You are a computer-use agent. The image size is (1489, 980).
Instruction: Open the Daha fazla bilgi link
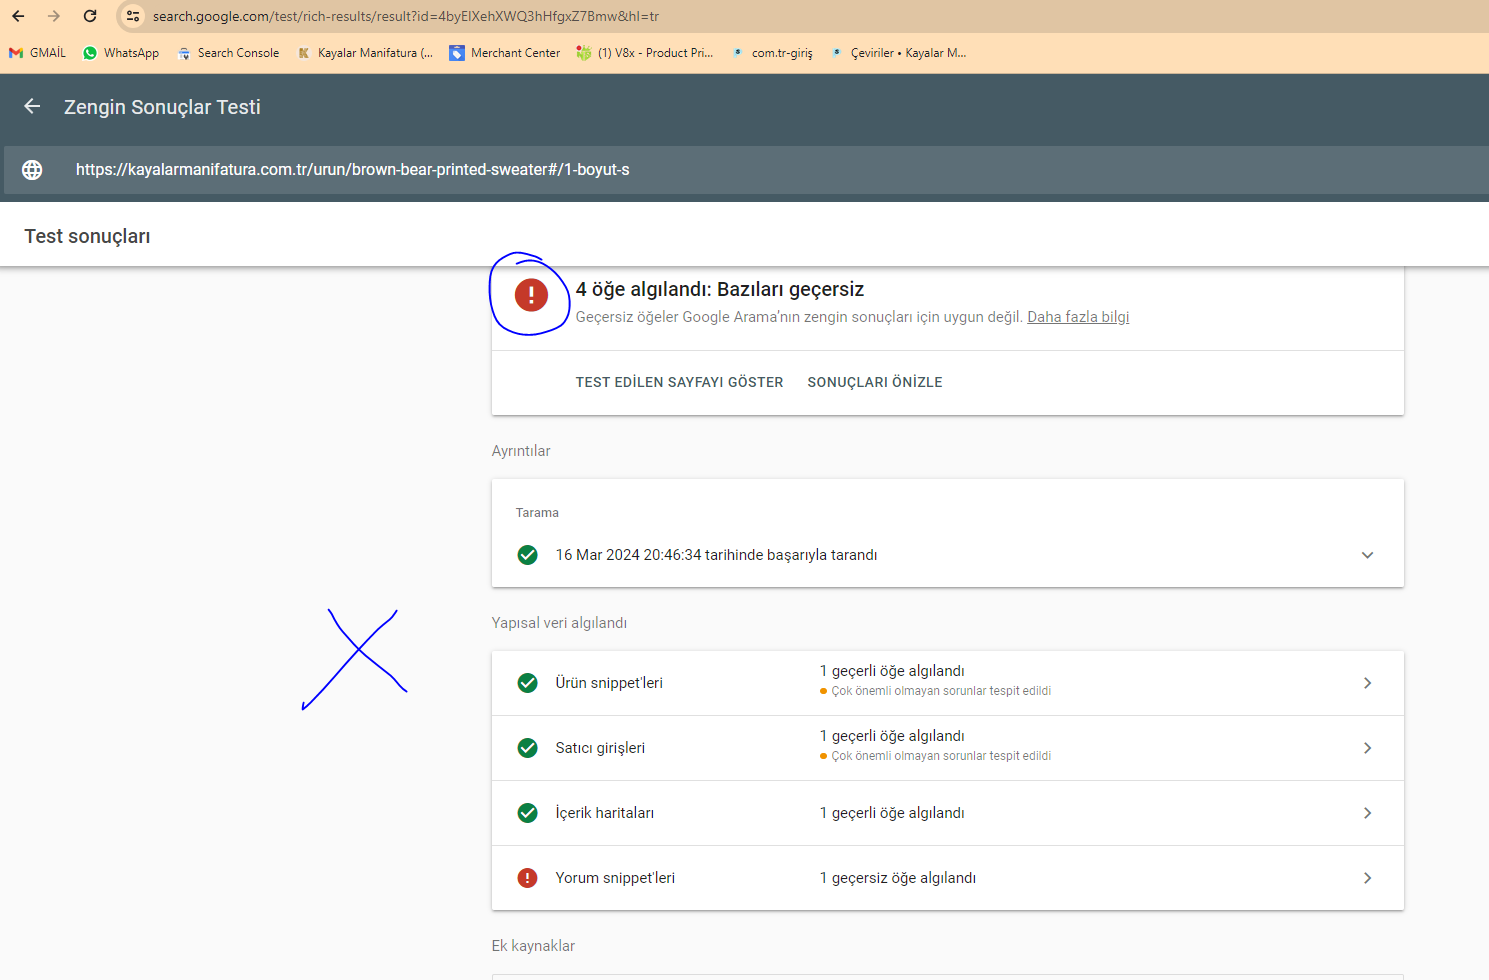(x=1078, y=317)
